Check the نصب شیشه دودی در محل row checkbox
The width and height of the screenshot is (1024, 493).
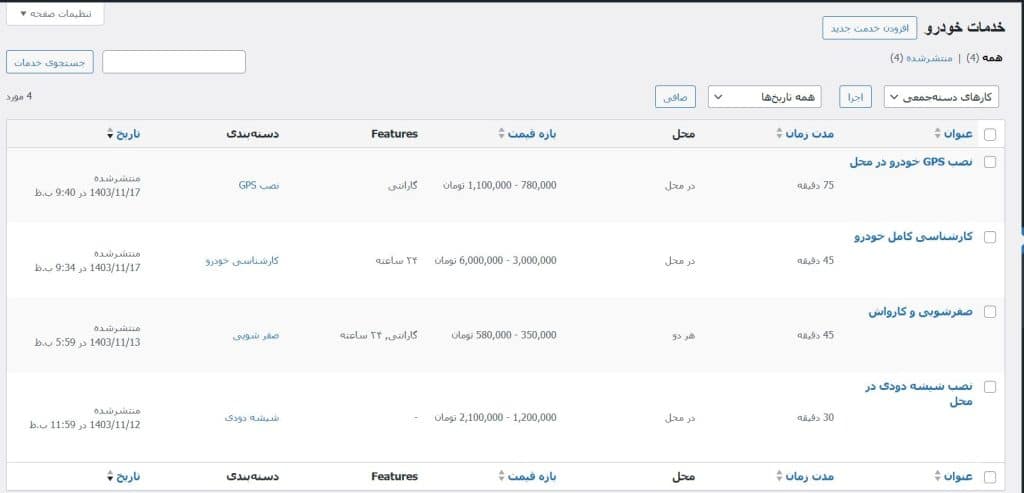(990, 387)
